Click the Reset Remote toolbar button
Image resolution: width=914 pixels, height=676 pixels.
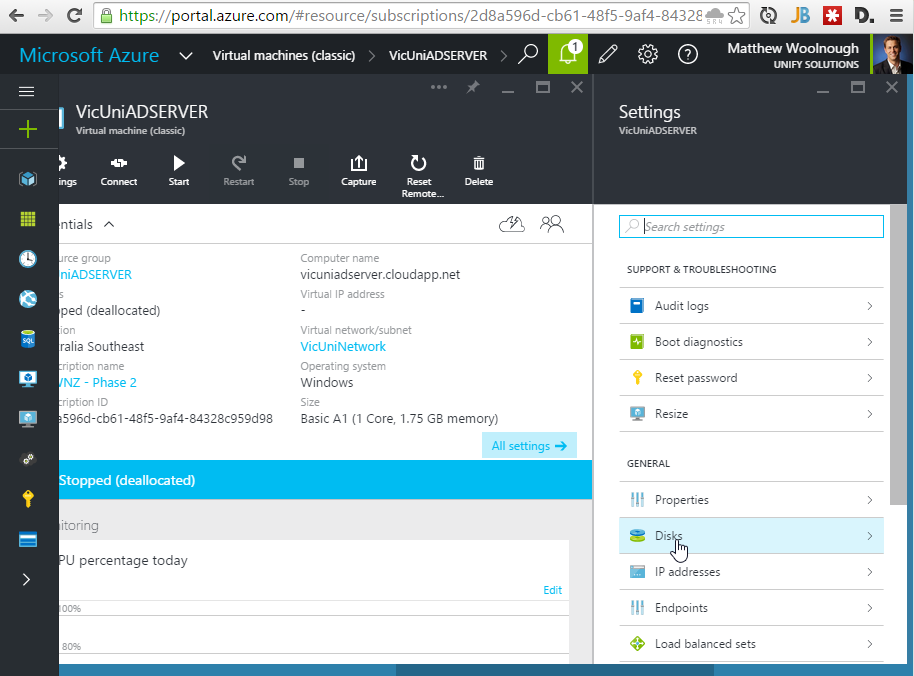[420, 177]
